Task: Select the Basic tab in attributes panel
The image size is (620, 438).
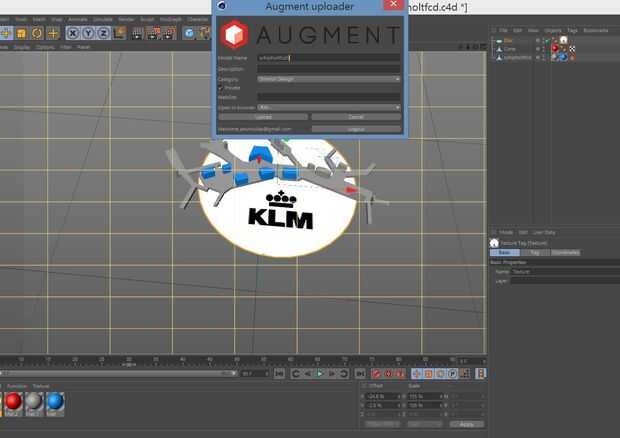Action: point(505,253)
